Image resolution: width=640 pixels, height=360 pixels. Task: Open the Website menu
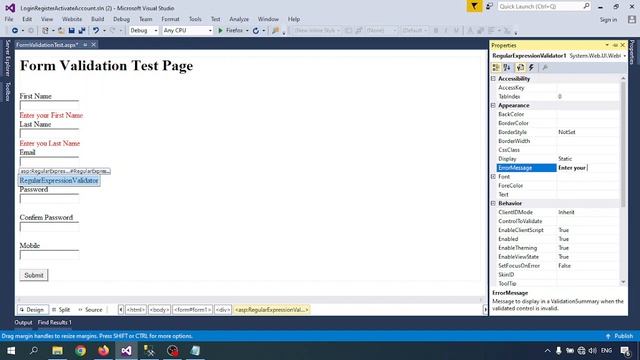coord(72,19)
